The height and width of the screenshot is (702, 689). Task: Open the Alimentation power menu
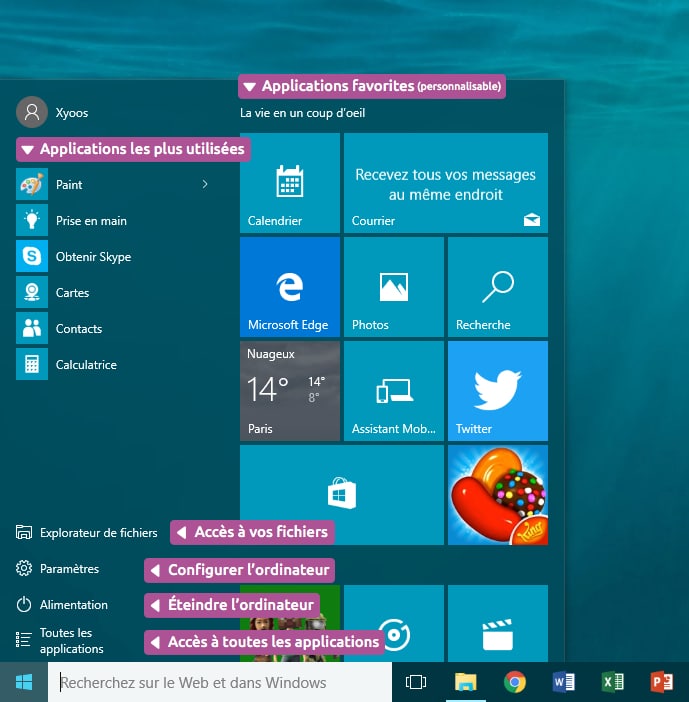click(62, 604)
